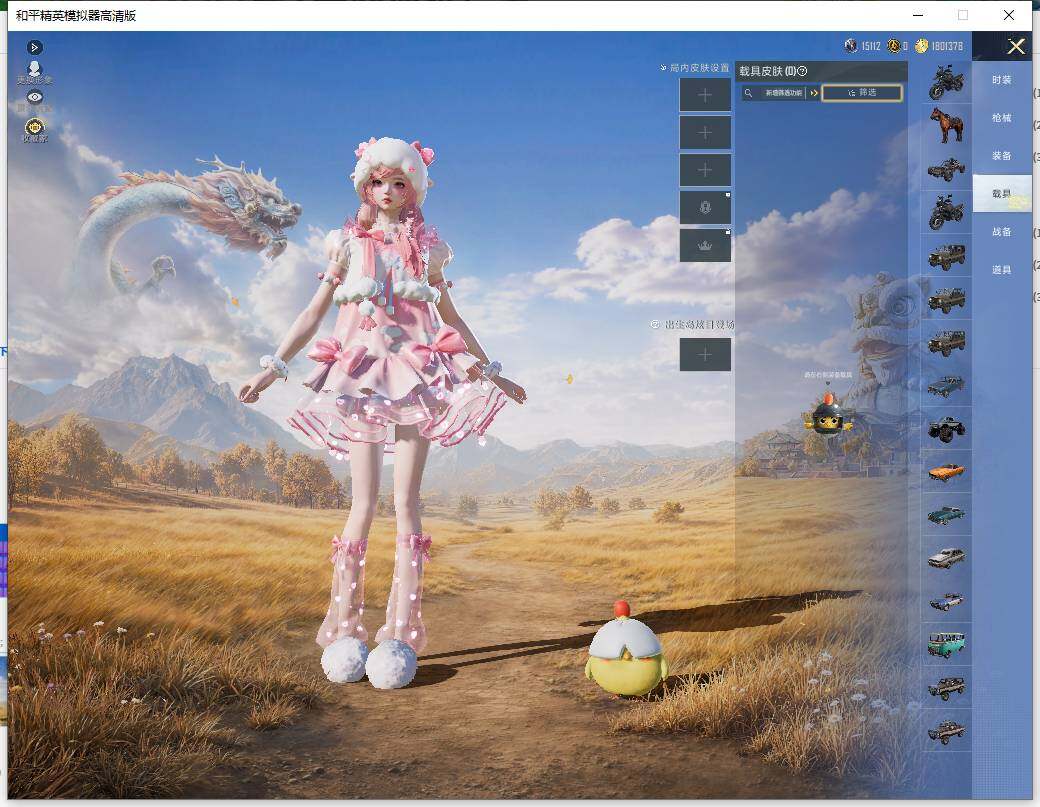This screenshot has height=807, width=1040.
Task: Switch to the 道具 items tab
Action: 1002,269
